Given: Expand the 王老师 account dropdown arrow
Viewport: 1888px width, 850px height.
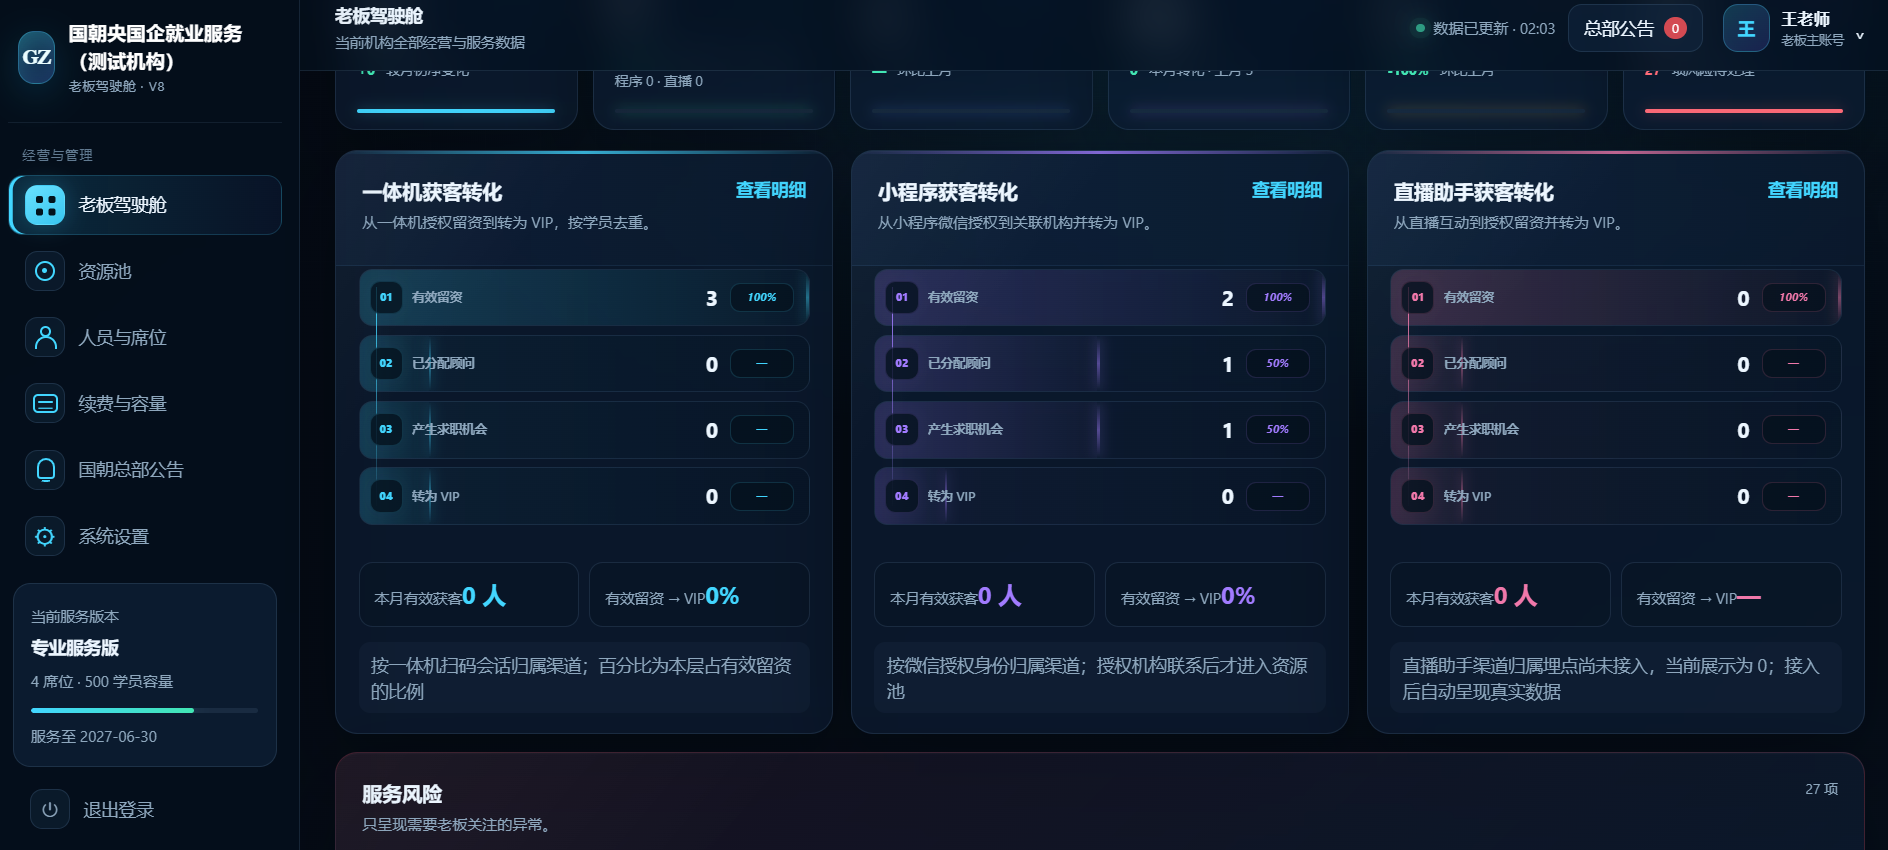Looking at the screenshot, I should [x=1860, y=36].
